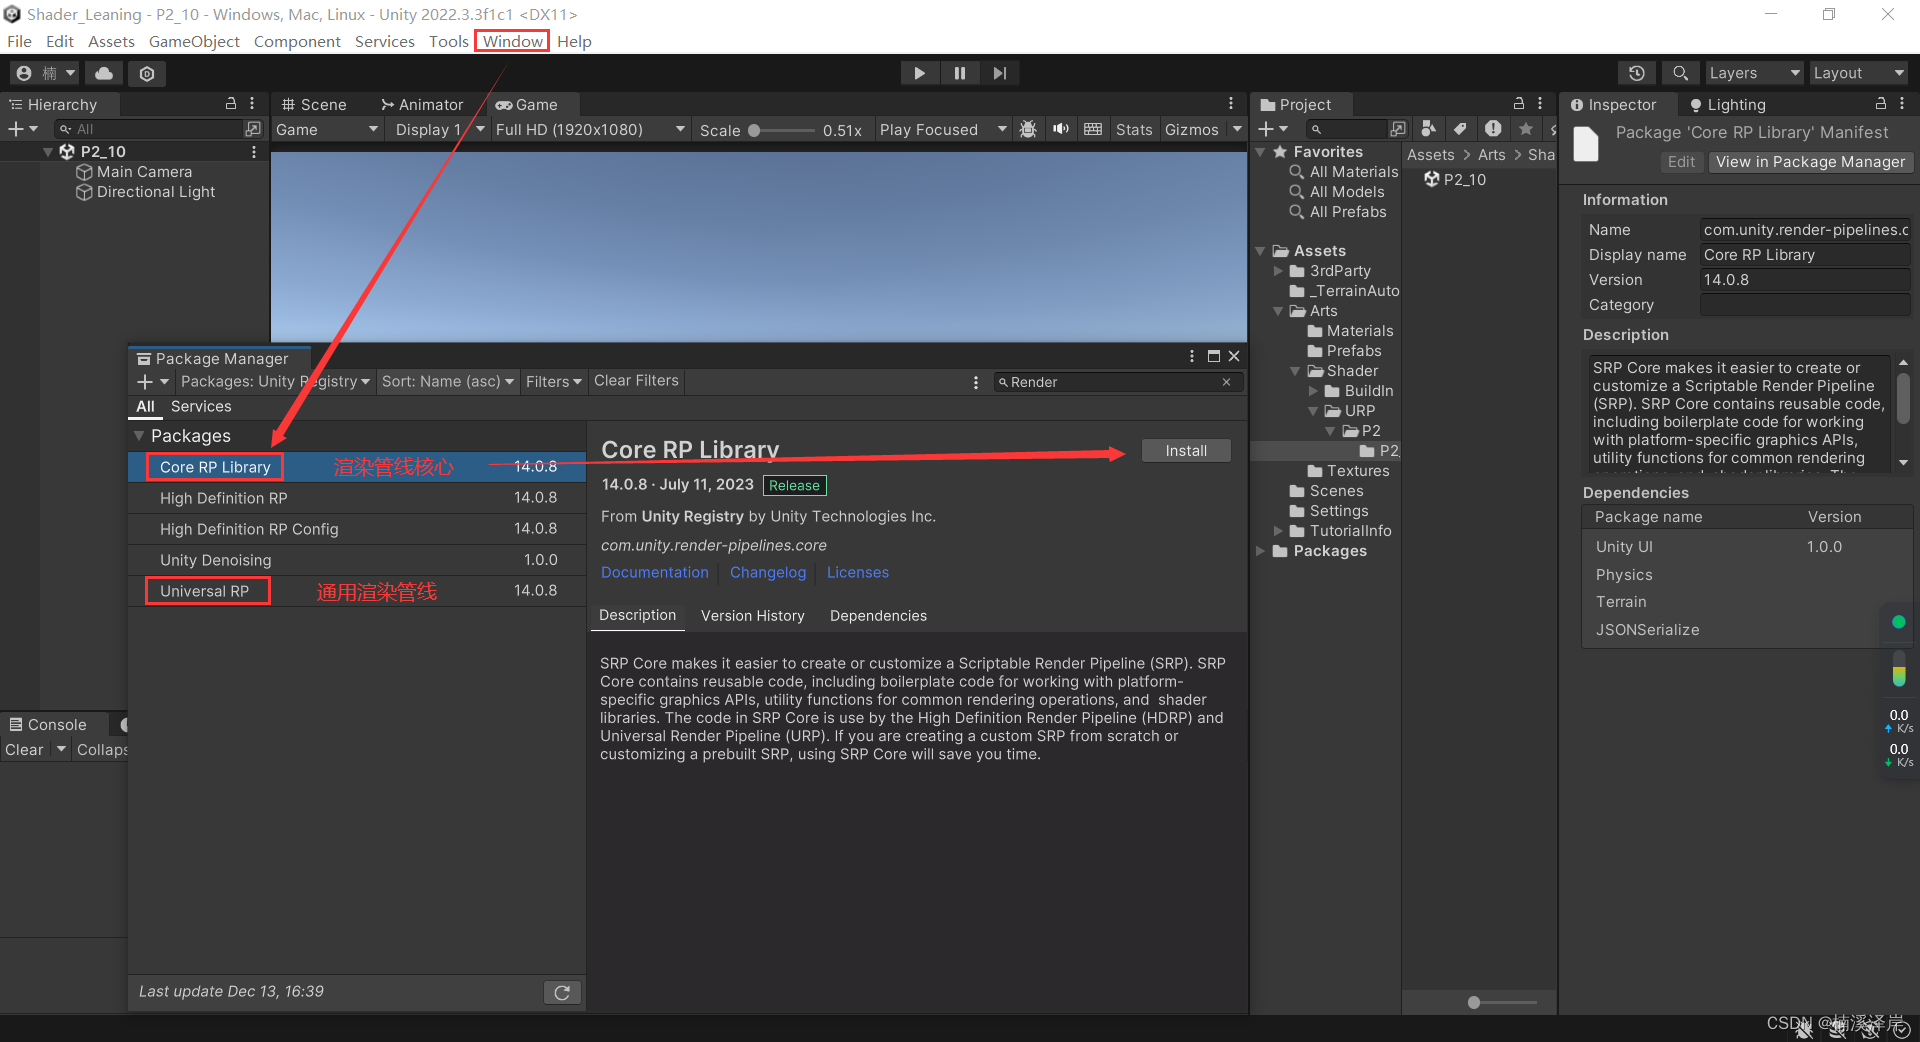Add package with plus button

(x=153, y=382)
